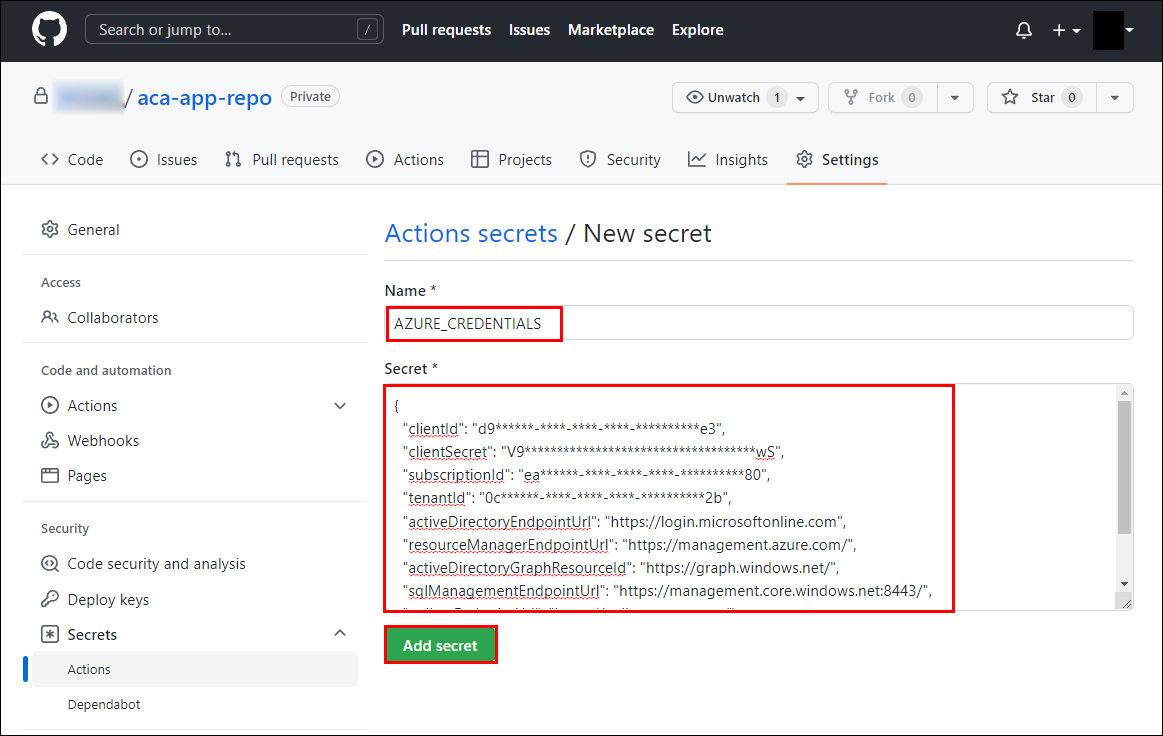Click the Settings tab gear icon
Screen dimensions: 1163x736
click(804, 160)
